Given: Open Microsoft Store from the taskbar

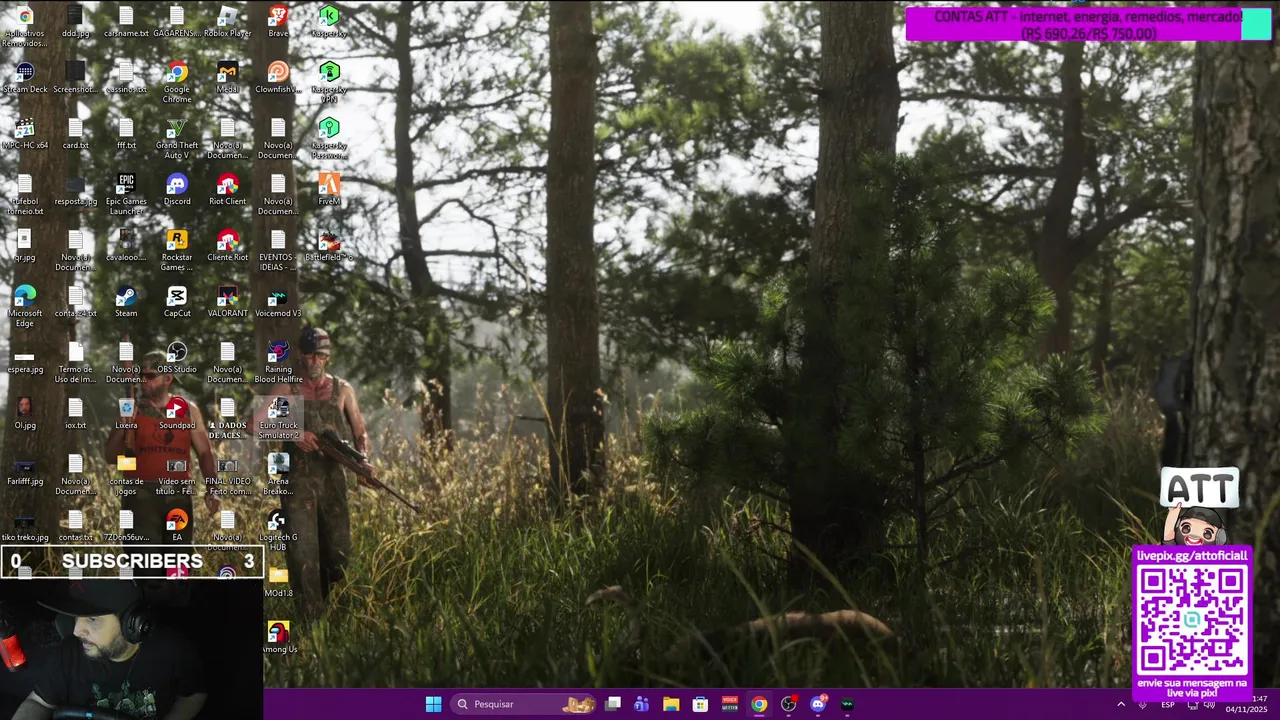Looking at the screenshot, I should click(x=700, y=704).
